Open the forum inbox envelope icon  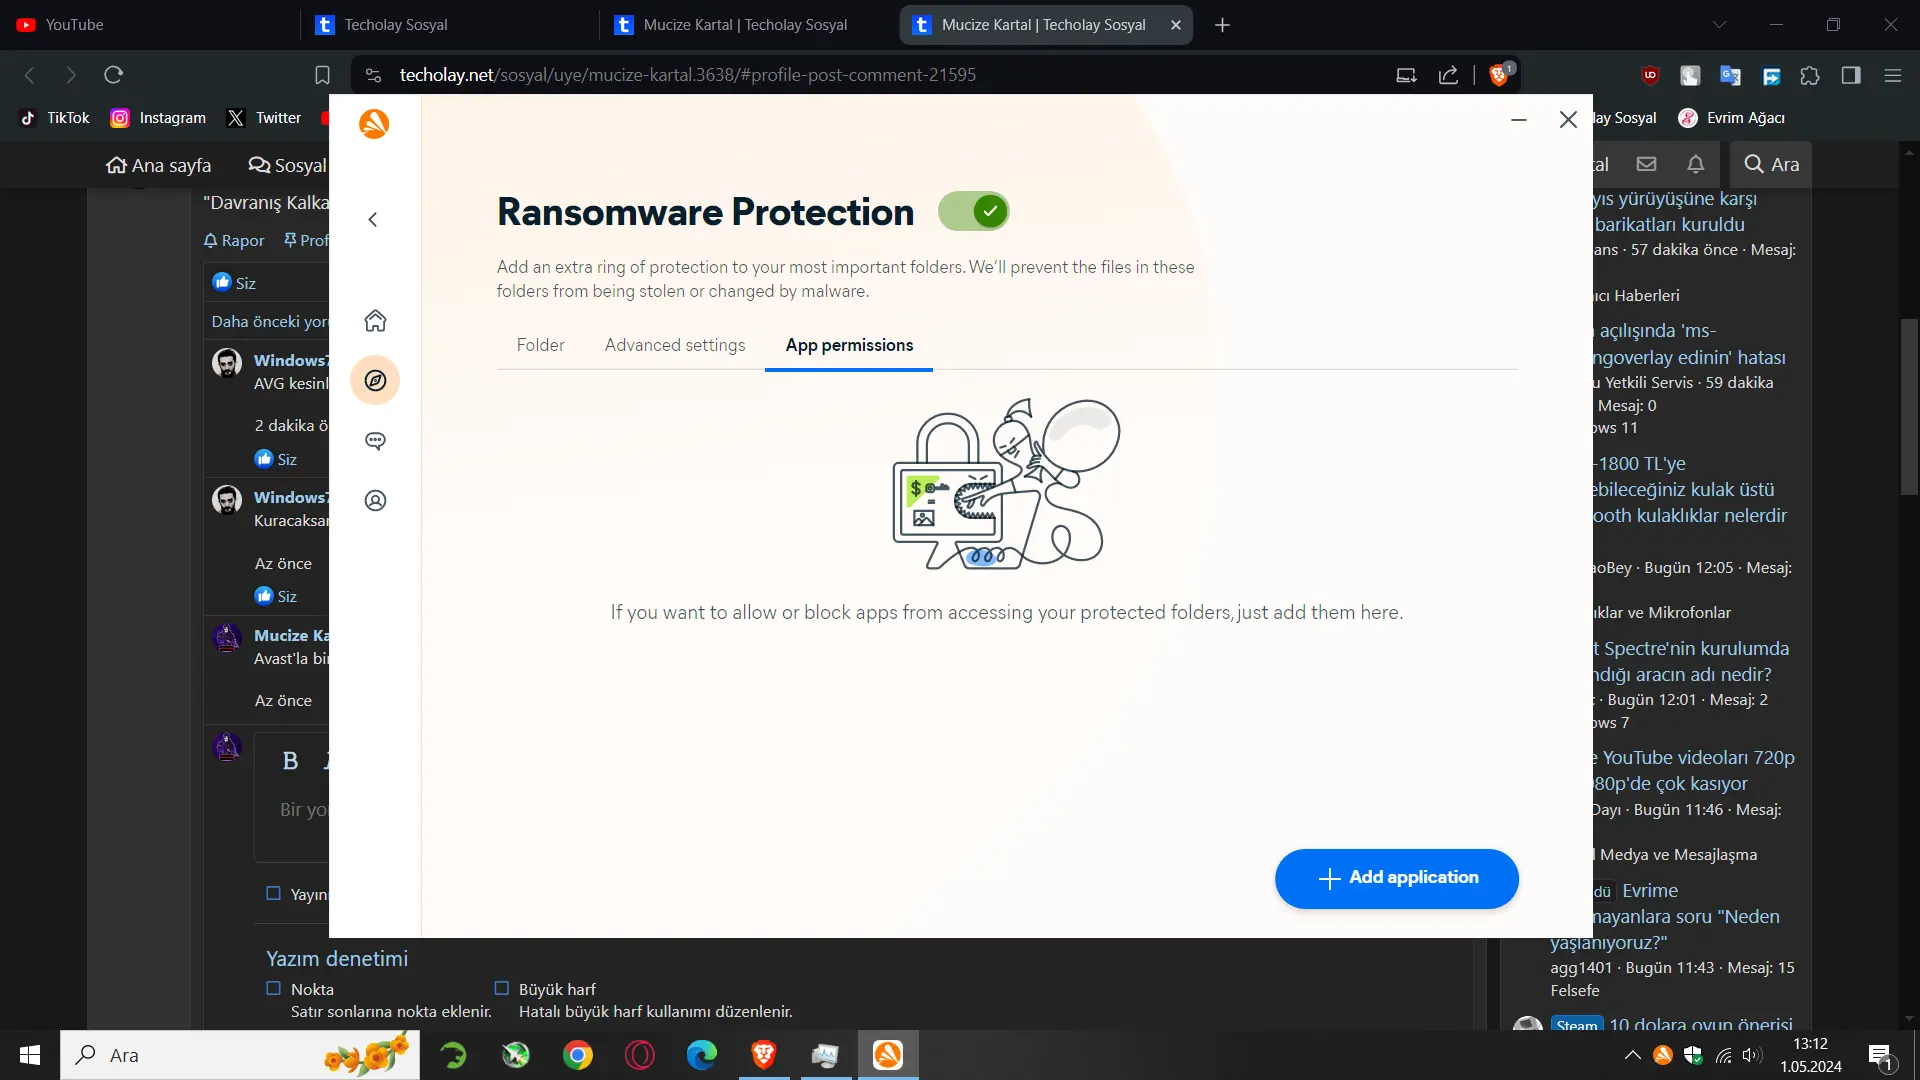pyautogui.click(x=1646, y=164)
